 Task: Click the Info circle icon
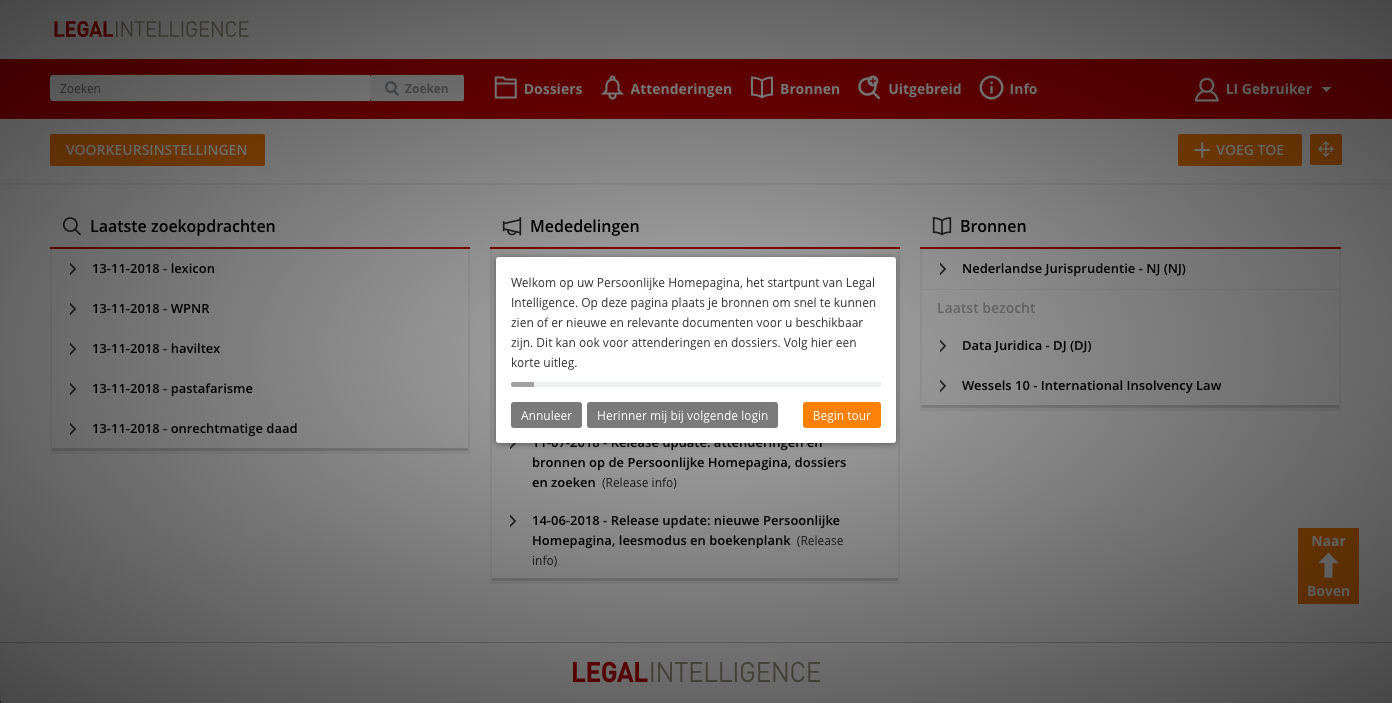991,88
